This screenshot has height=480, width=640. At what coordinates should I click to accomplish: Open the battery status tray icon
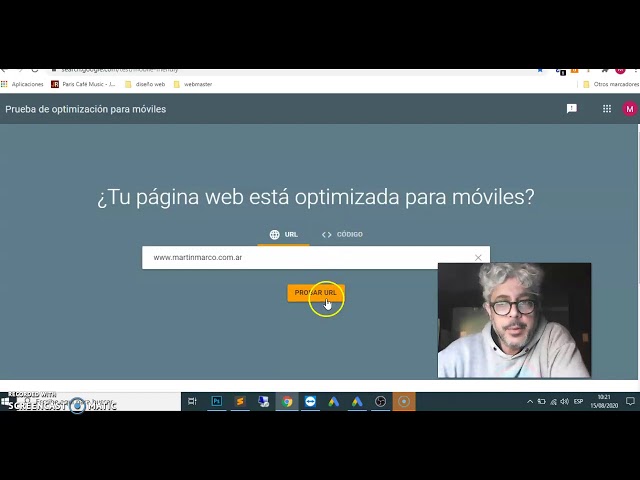point(542,402)
